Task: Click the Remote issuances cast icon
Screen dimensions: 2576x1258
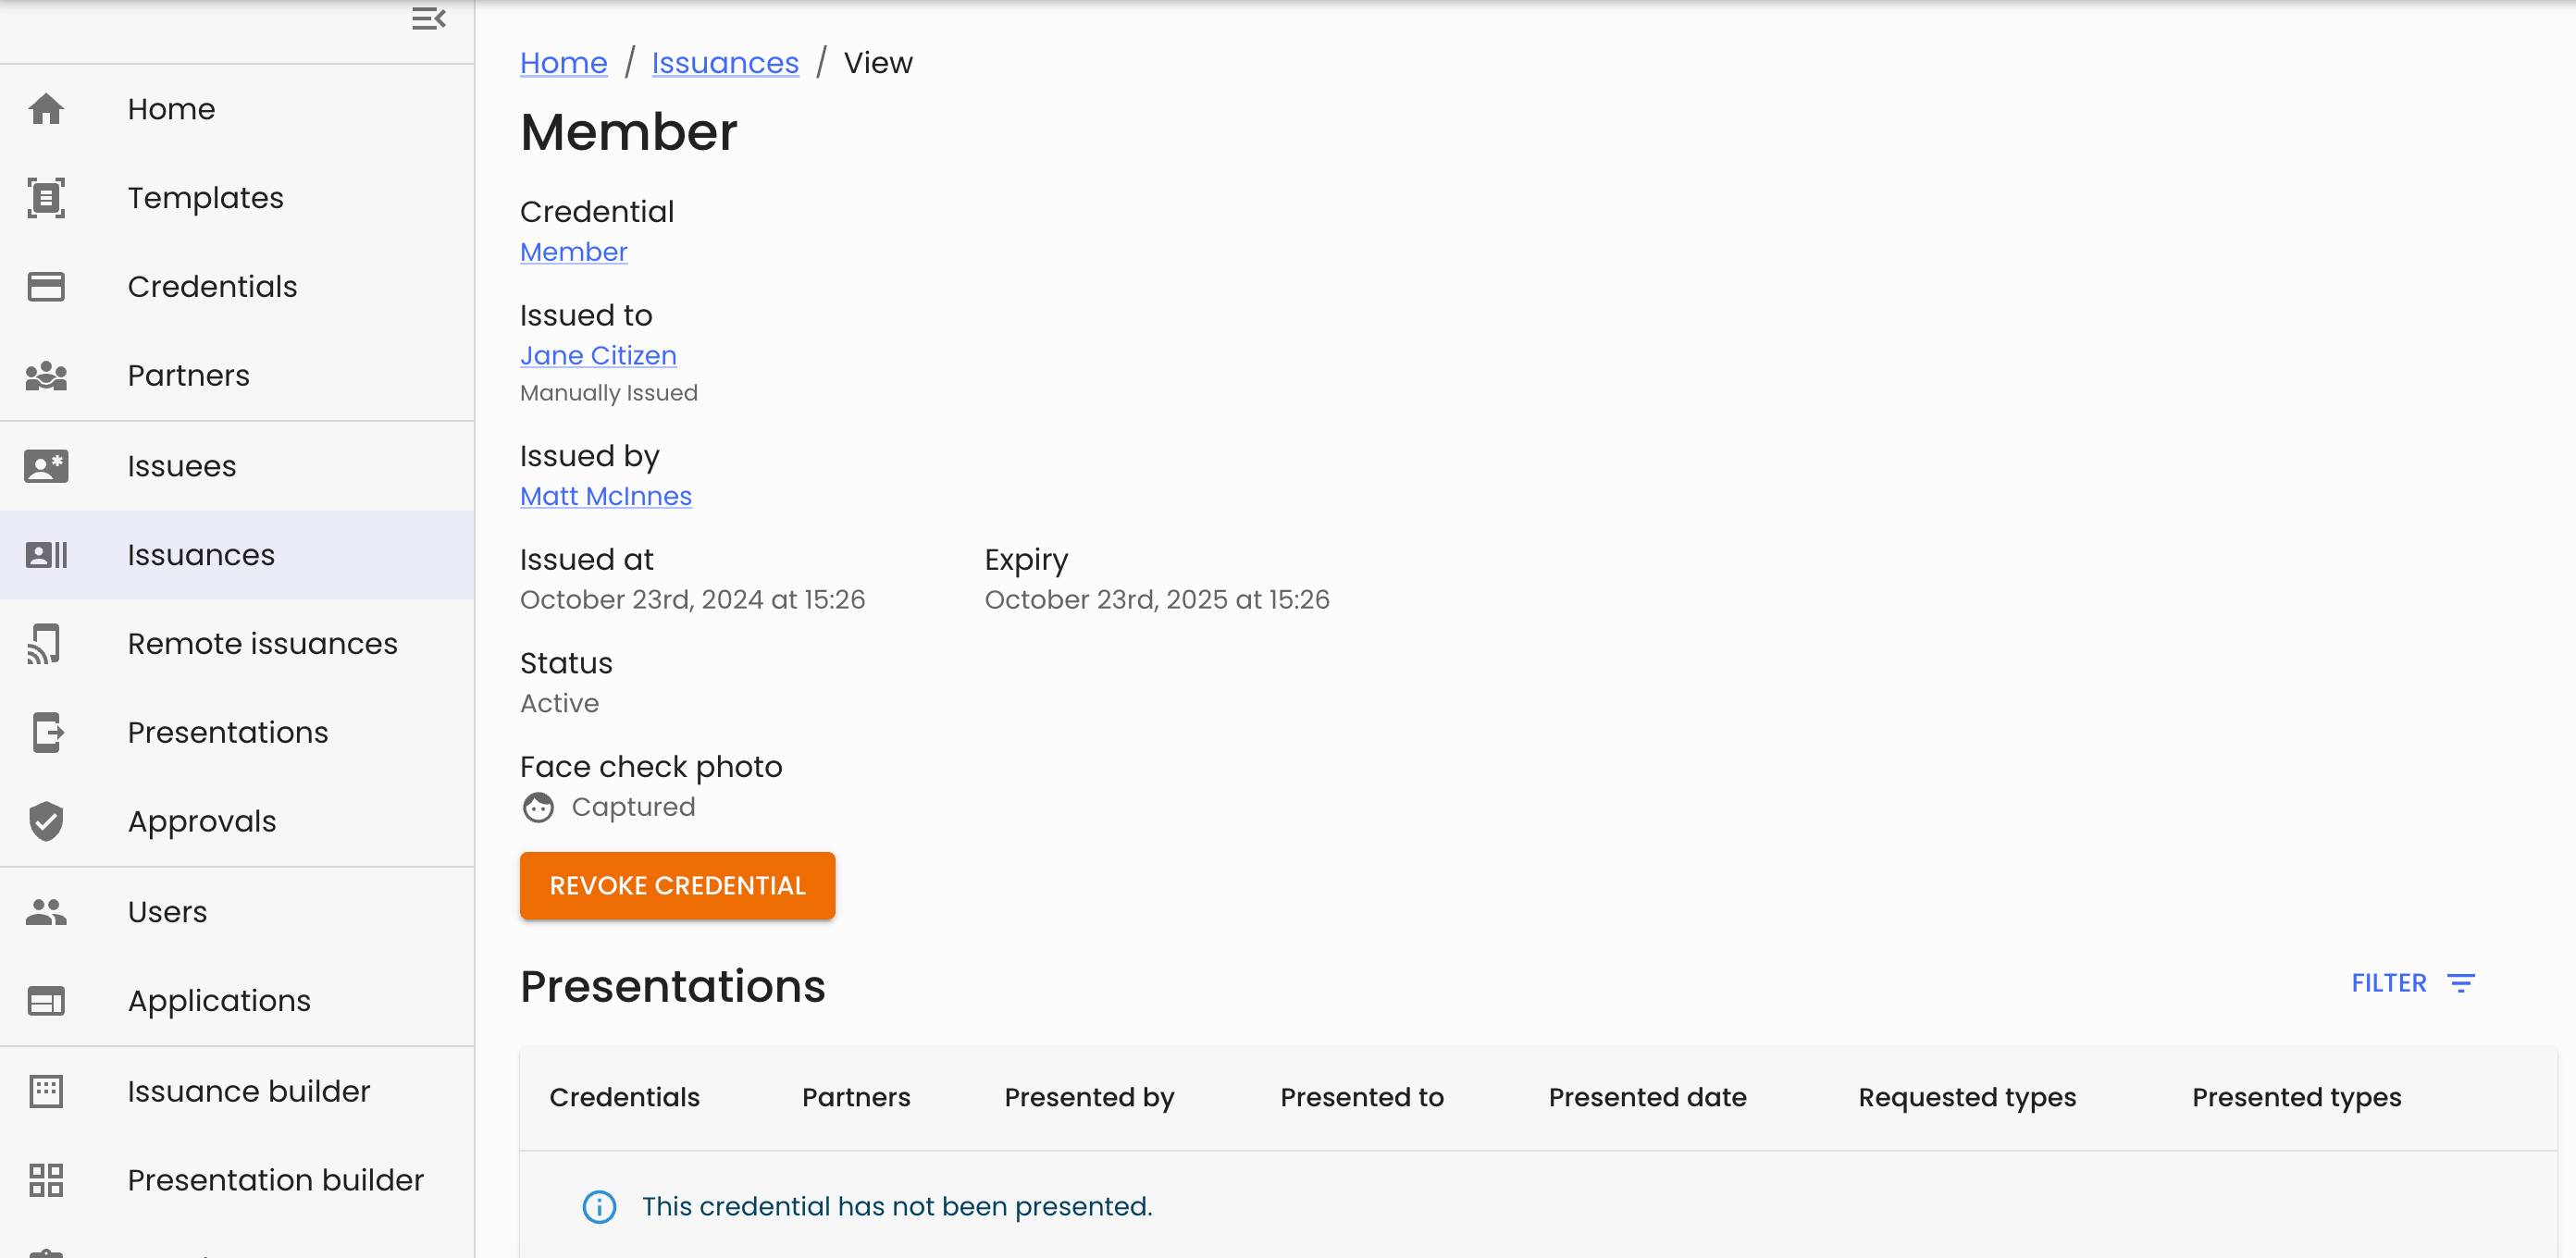Action: (x=46, y=644)
